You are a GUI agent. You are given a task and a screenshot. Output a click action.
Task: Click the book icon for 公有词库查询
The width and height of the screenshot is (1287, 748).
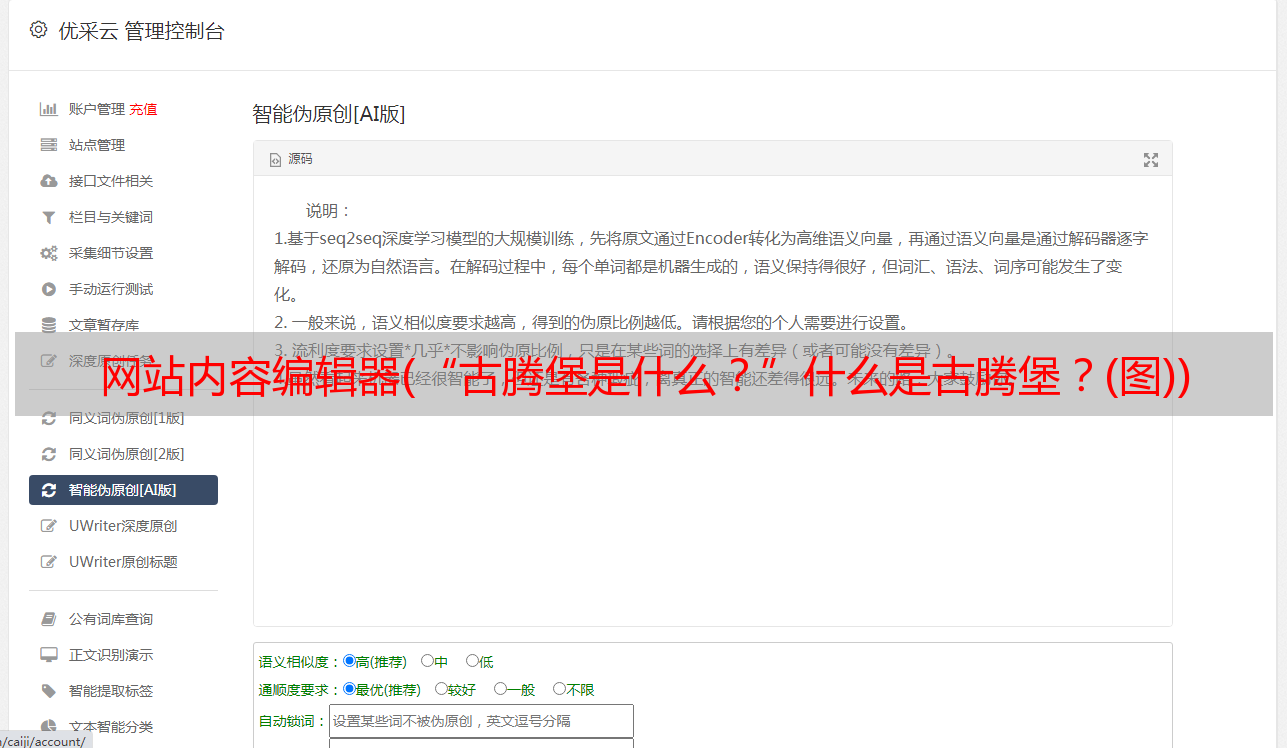48,619
